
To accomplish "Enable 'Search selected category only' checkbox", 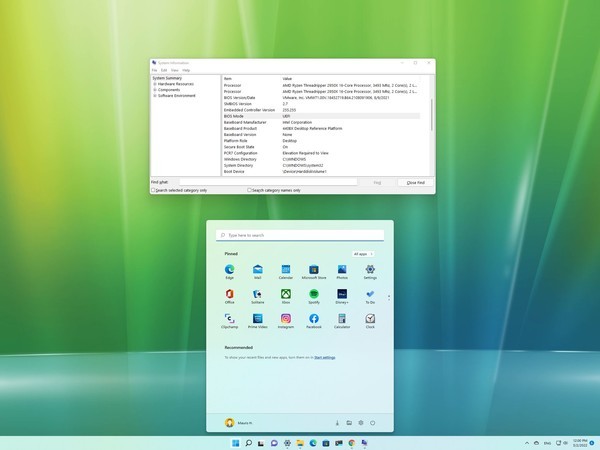I will pyautogui.click(x=153, y=189).
